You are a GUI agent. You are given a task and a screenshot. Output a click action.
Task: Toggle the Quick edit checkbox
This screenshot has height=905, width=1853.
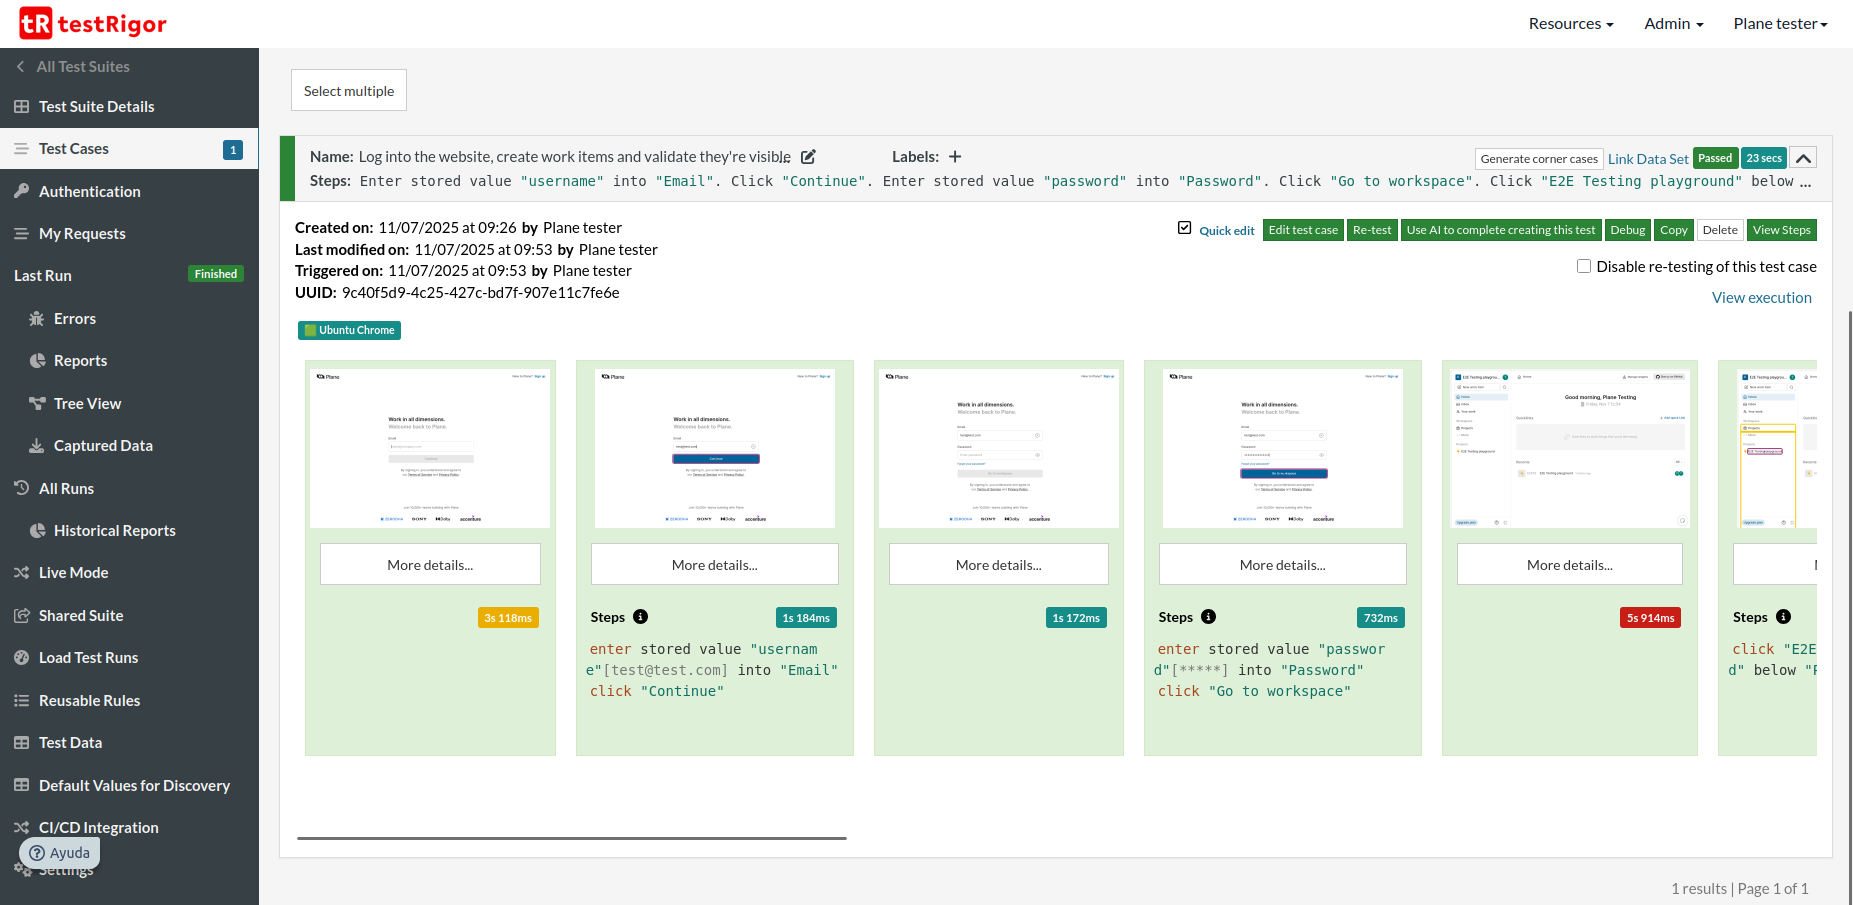click(x=1185, y=229)
